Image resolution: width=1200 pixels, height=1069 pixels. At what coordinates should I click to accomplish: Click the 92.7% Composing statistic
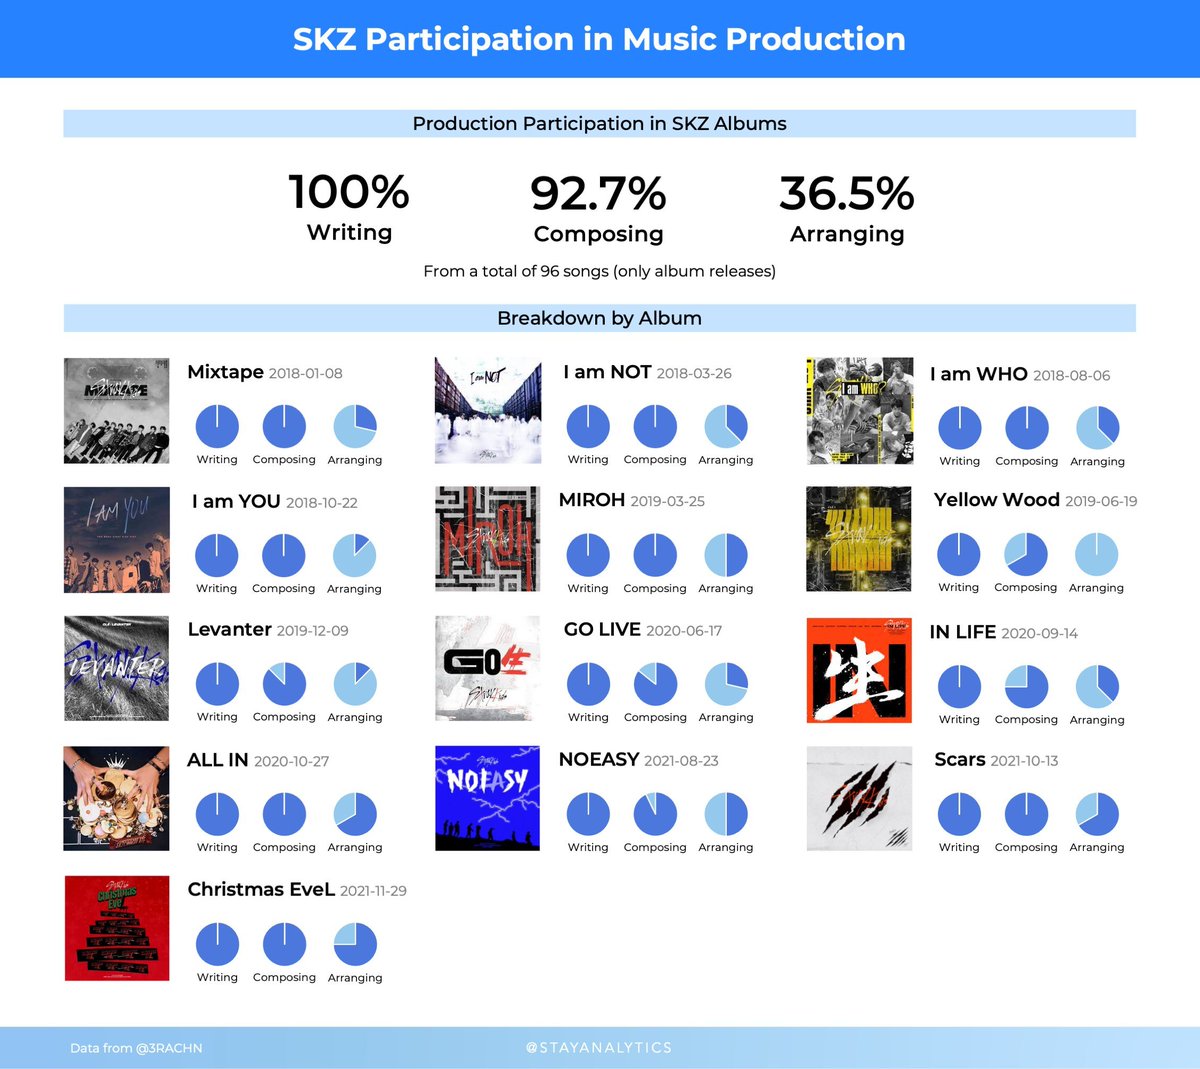pos(598,208)
